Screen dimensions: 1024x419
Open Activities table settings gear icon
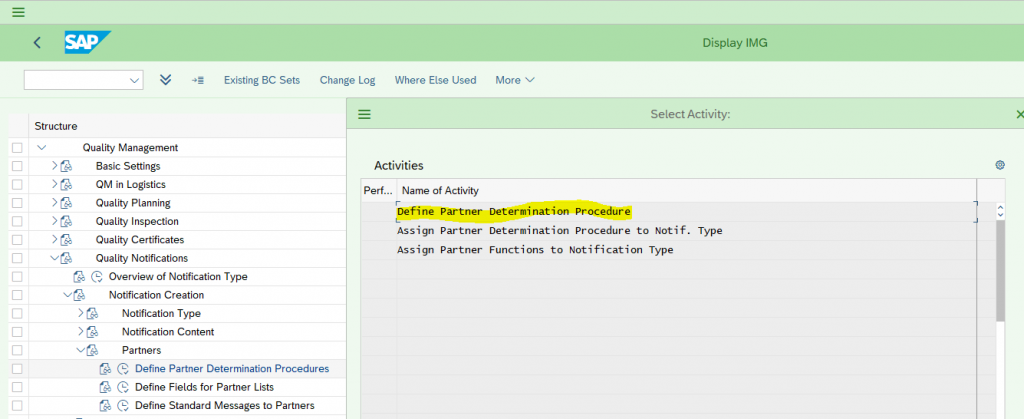tap(1000, 165)
